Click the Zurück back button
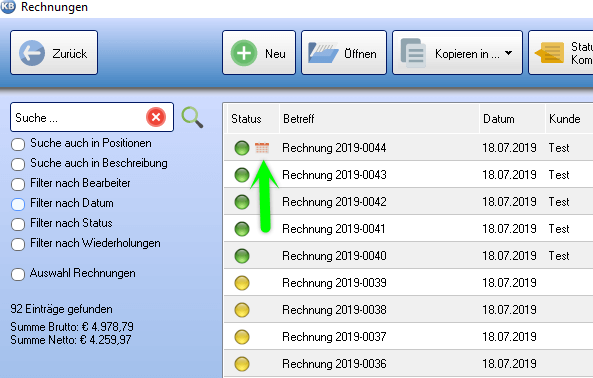 54,53
